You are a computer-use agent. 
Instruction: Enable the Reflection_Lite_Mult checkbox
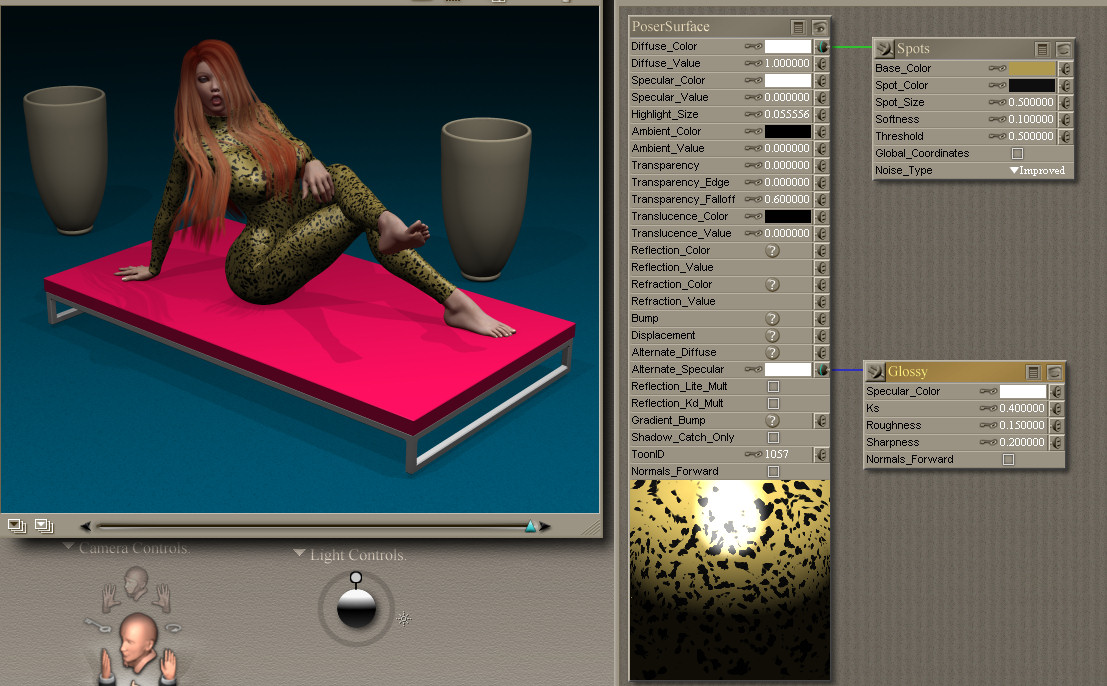[x=773, y=386]
